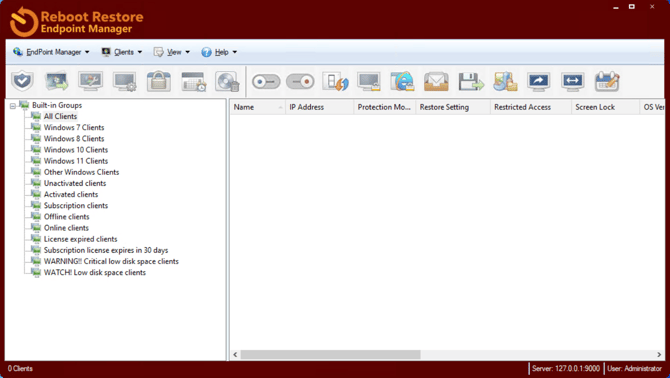Click the users with lock icon
670x378 pixels.
point(505,81)
